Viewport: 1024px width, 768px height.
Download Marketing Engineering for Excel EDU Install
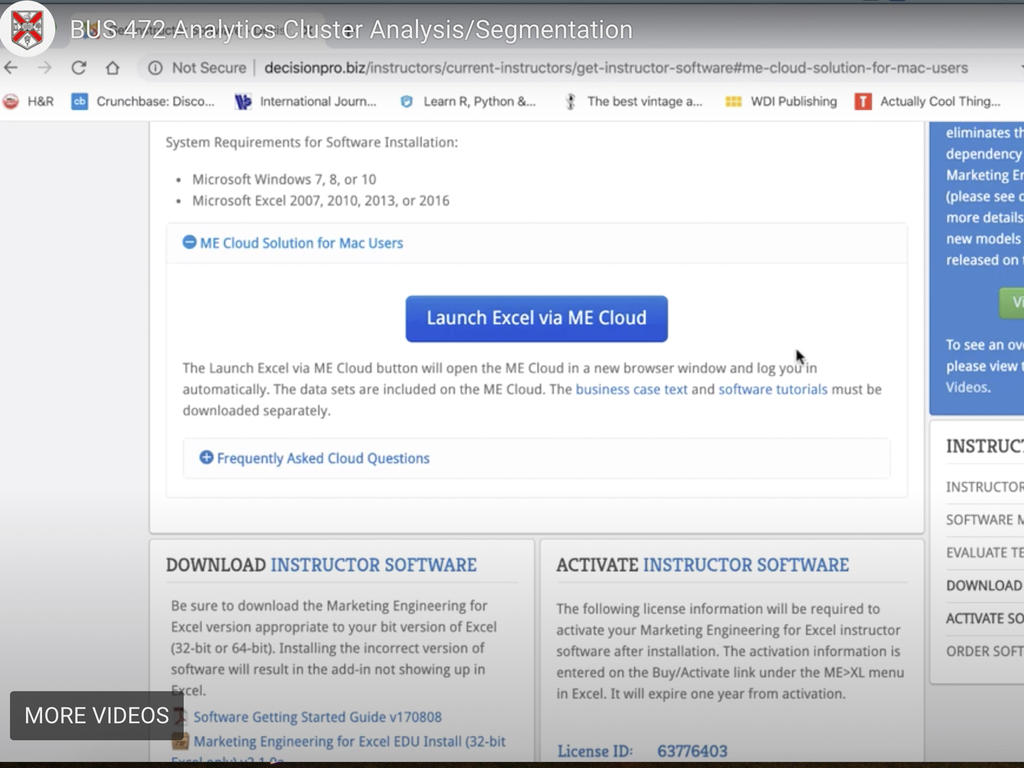(x=349, y=742)
